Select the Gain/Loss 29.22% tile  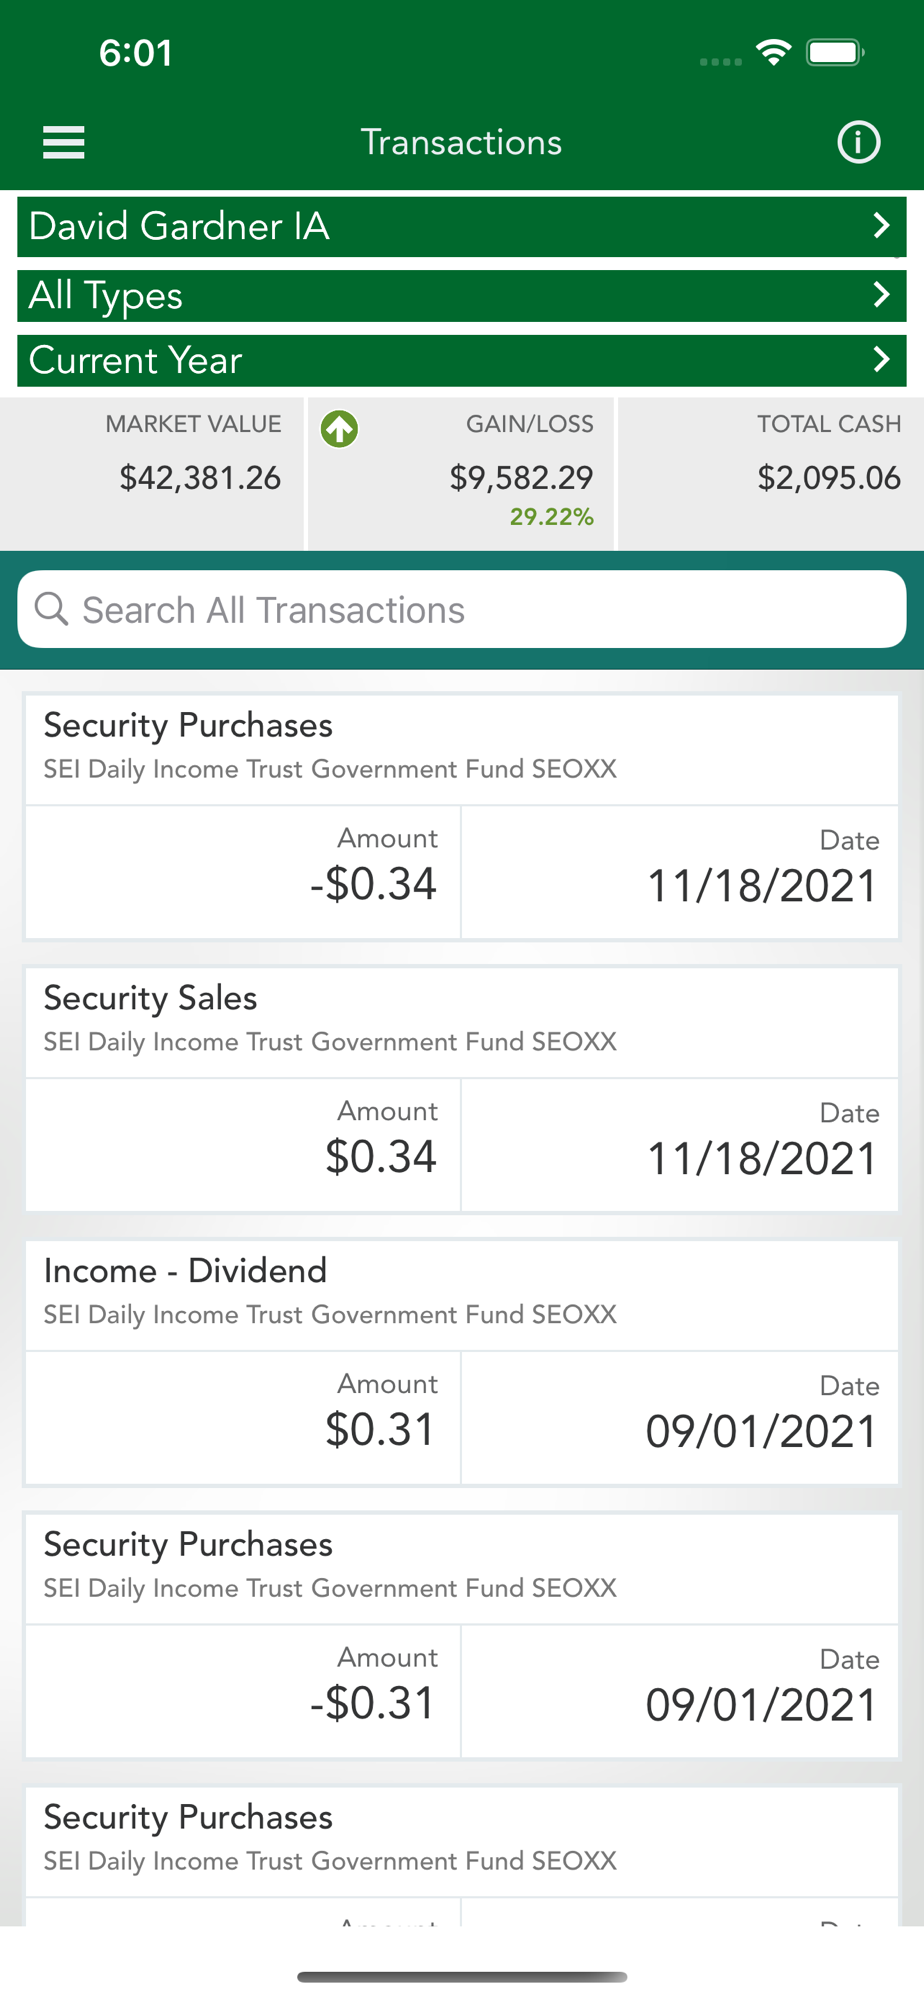pyautogui.click(x=461, y=473)
